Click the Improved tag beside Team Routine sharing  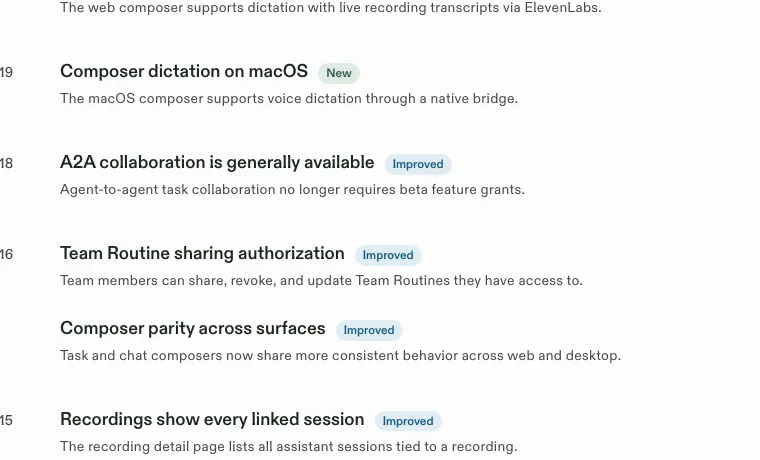(x=388, y=255)
